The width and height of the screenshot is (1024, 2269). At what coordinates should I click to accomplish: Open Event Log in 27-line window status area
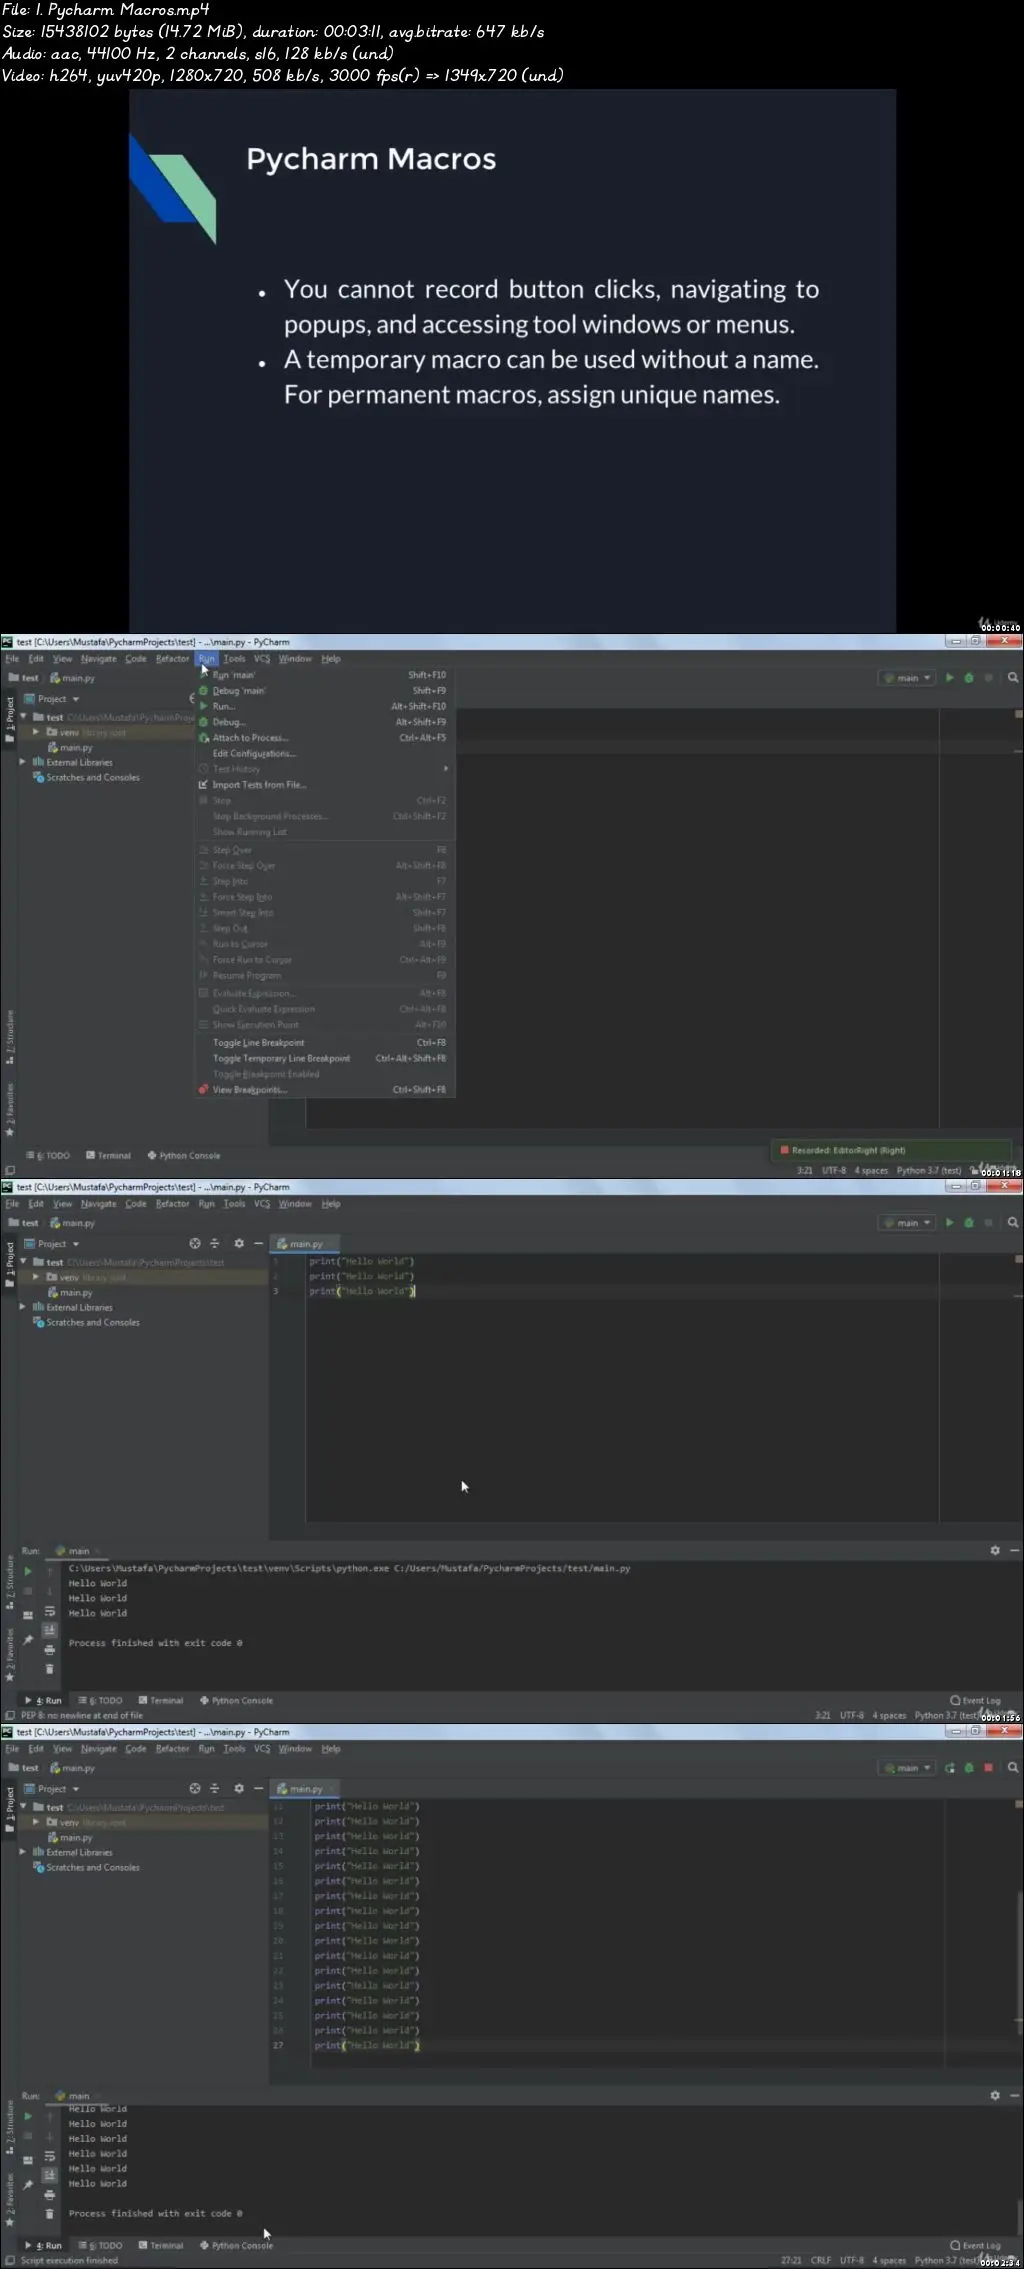(x=975, y=2246)
